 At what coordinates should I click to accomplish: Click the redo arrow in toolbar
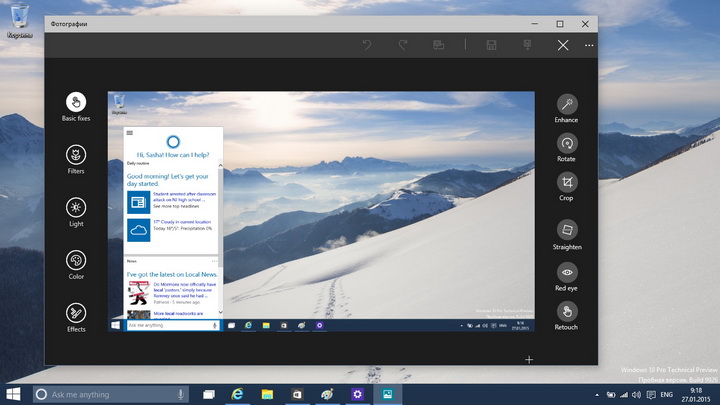403,45
